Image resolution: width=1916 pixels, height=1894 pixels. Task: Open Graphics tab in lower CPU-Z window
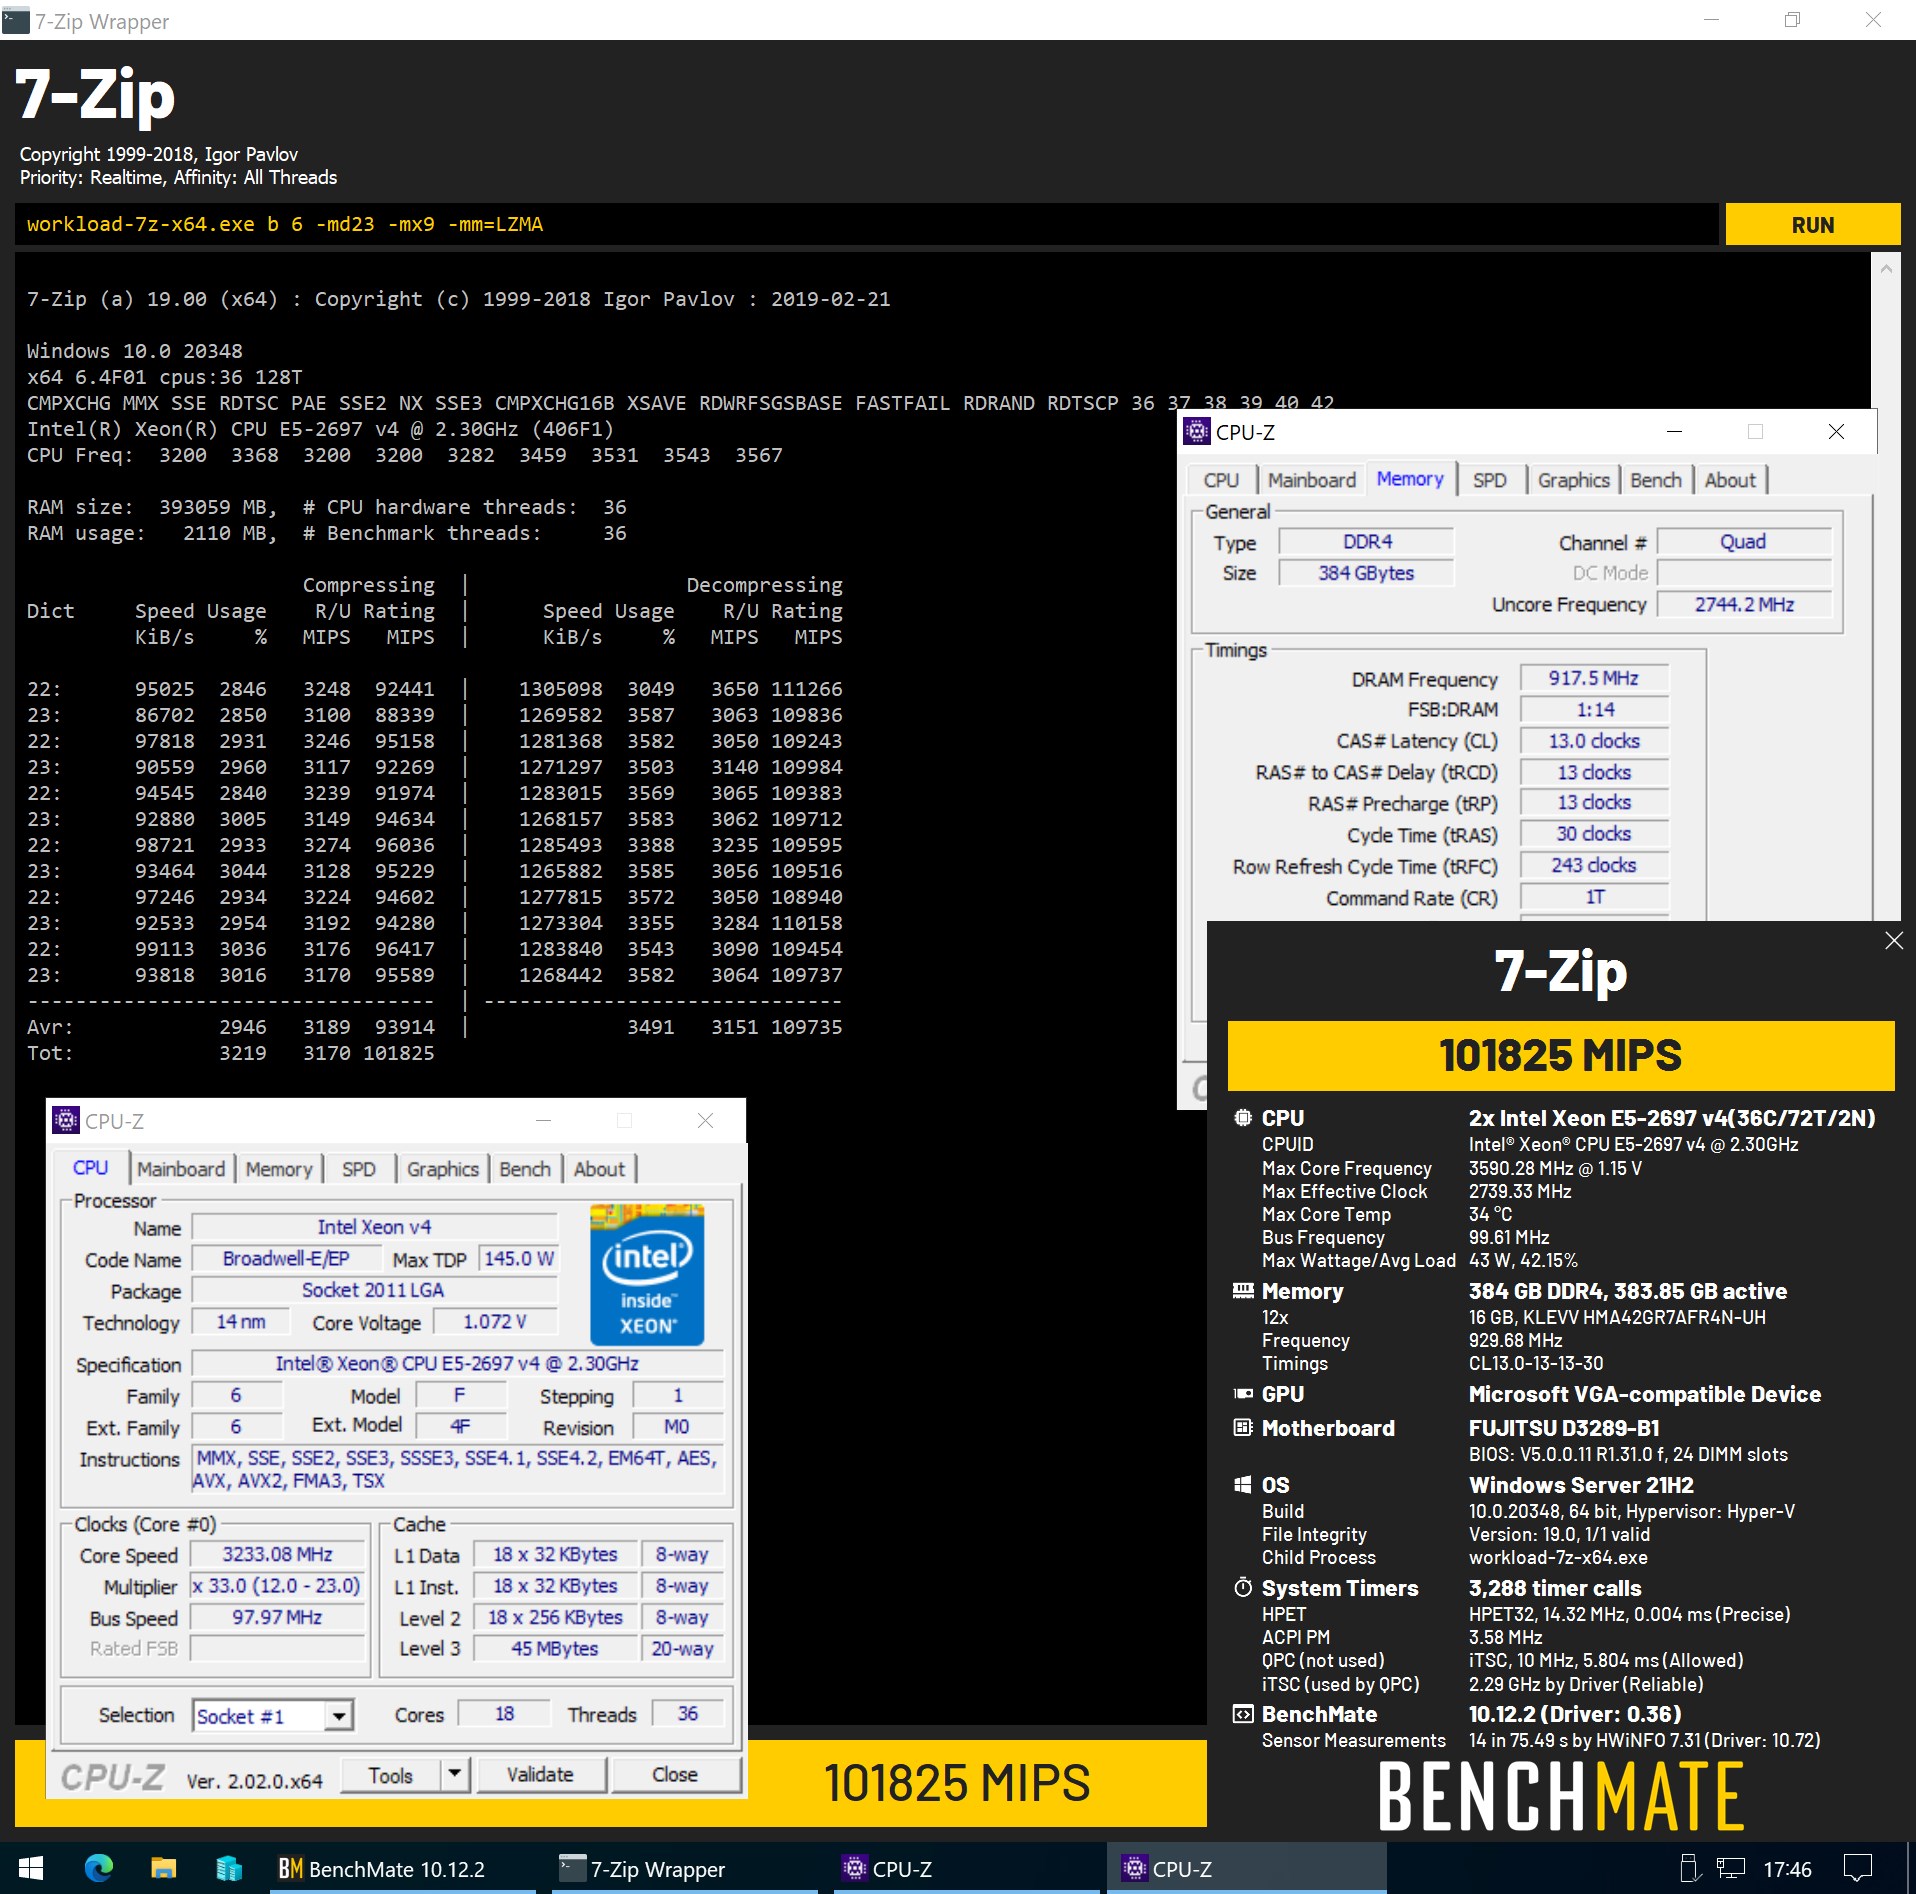tap(443, 1169)
